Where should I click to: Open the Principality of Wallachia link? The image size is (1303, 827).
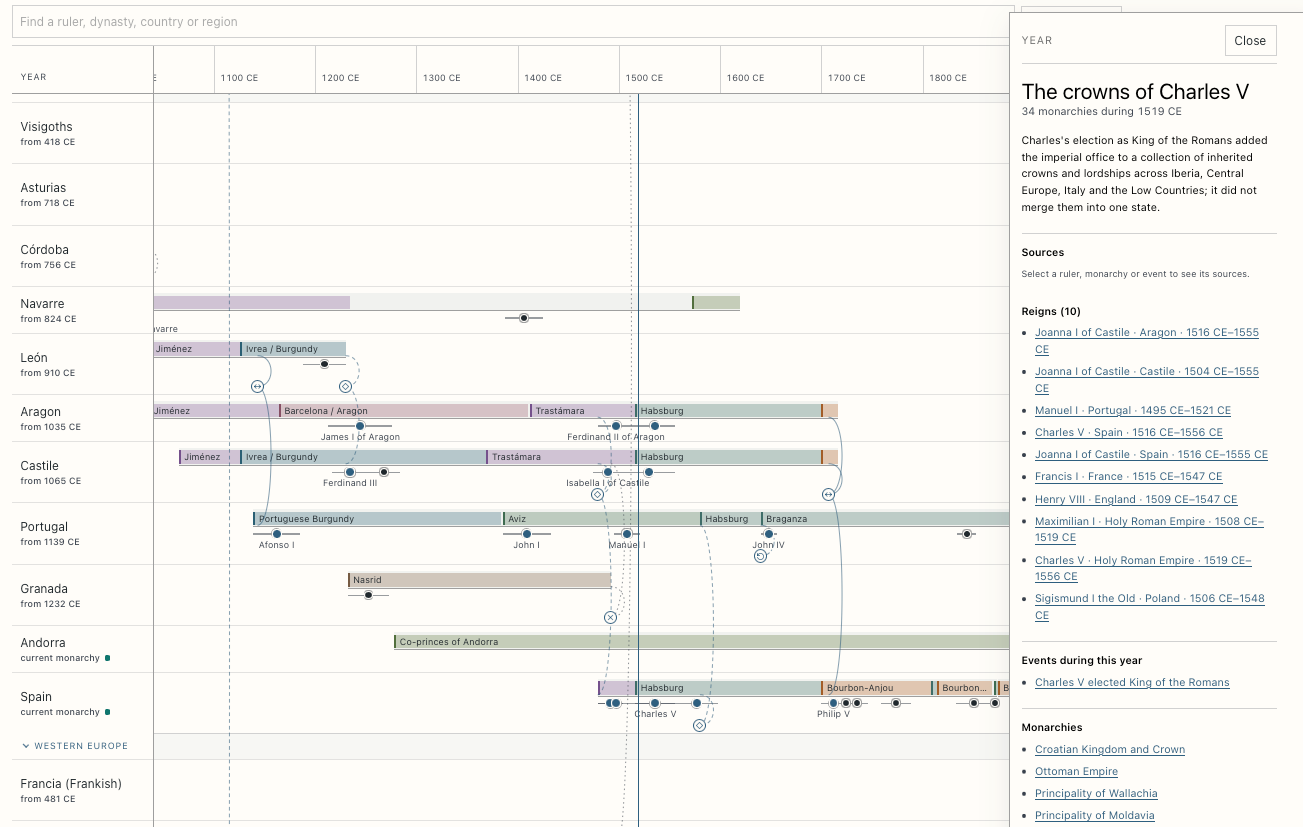click(1096, 793)
